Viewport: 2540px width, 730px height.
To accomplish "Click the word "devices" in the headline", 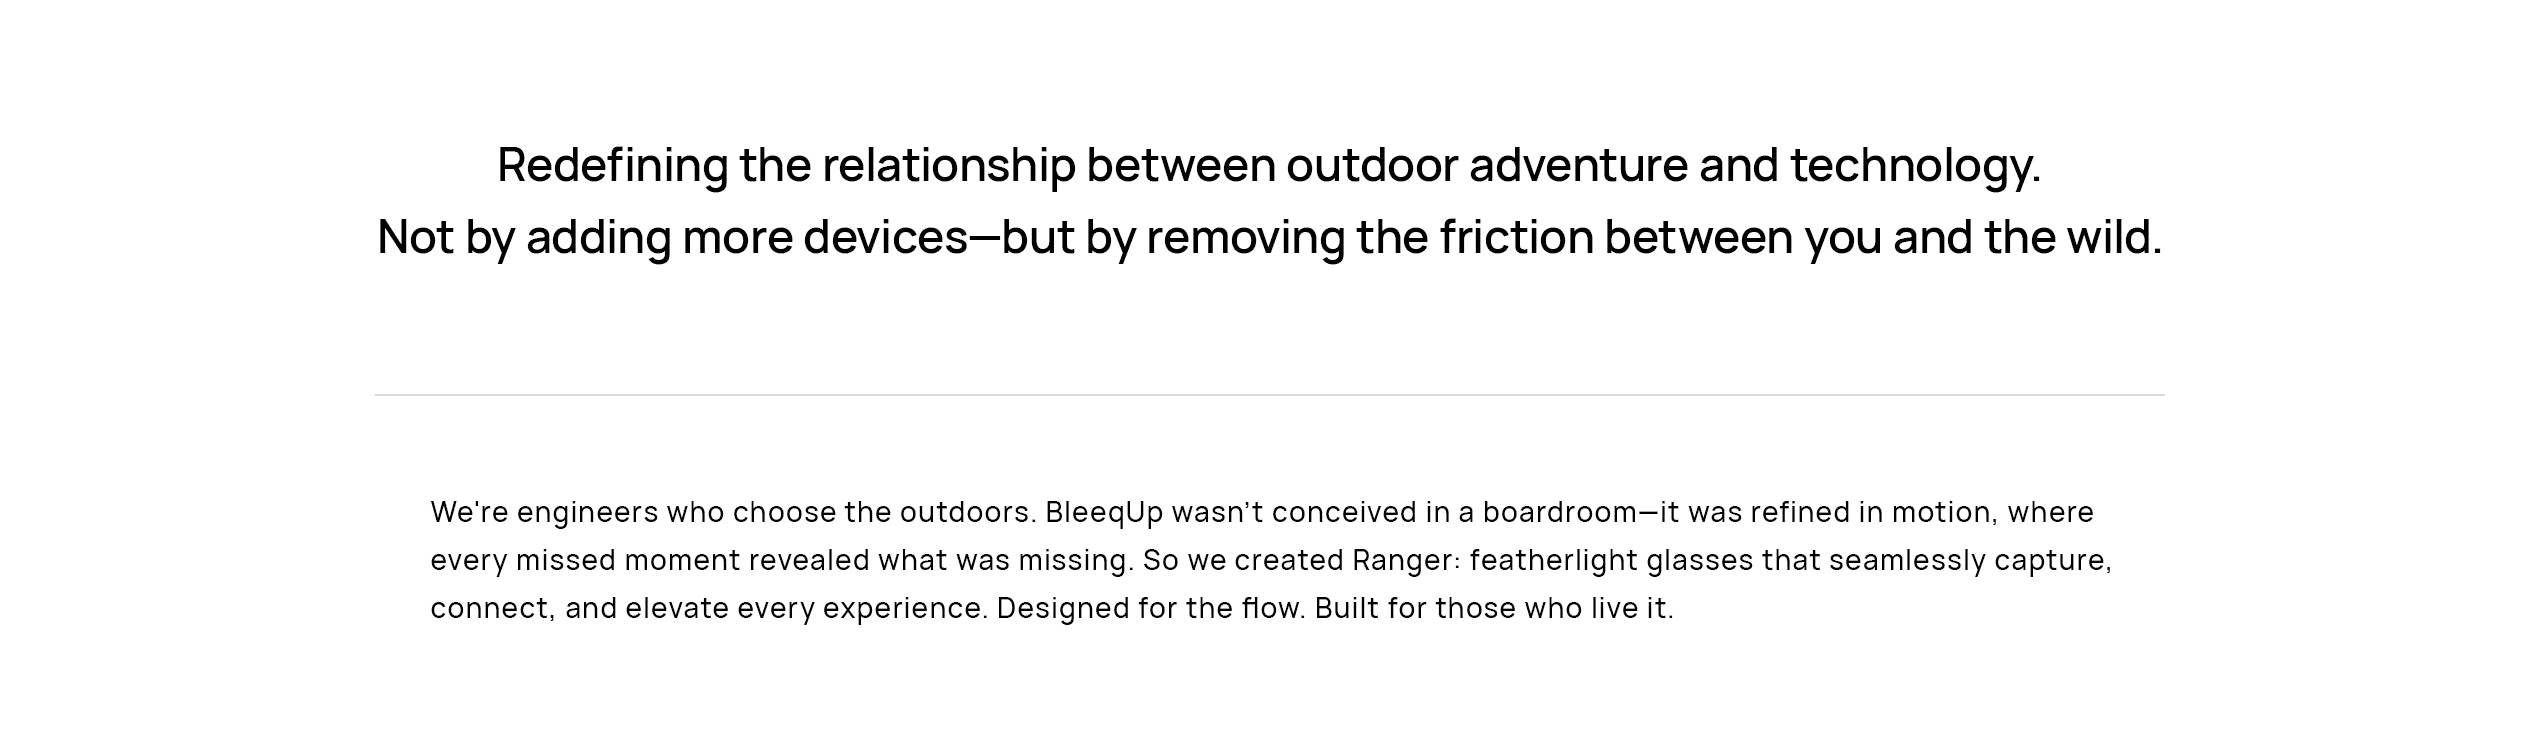I will tap(885, 238).
